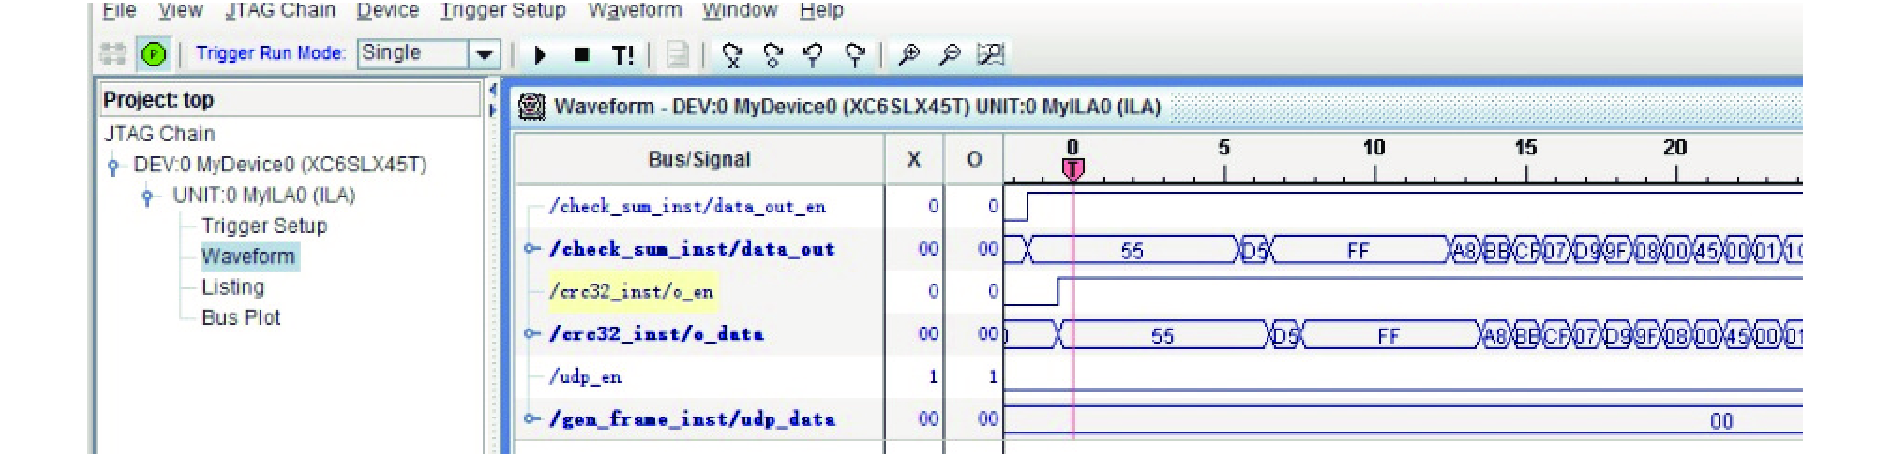Click X column value of /udp_en row
This screenshot has width=1892, height=454.
click(x=933, y=377)
